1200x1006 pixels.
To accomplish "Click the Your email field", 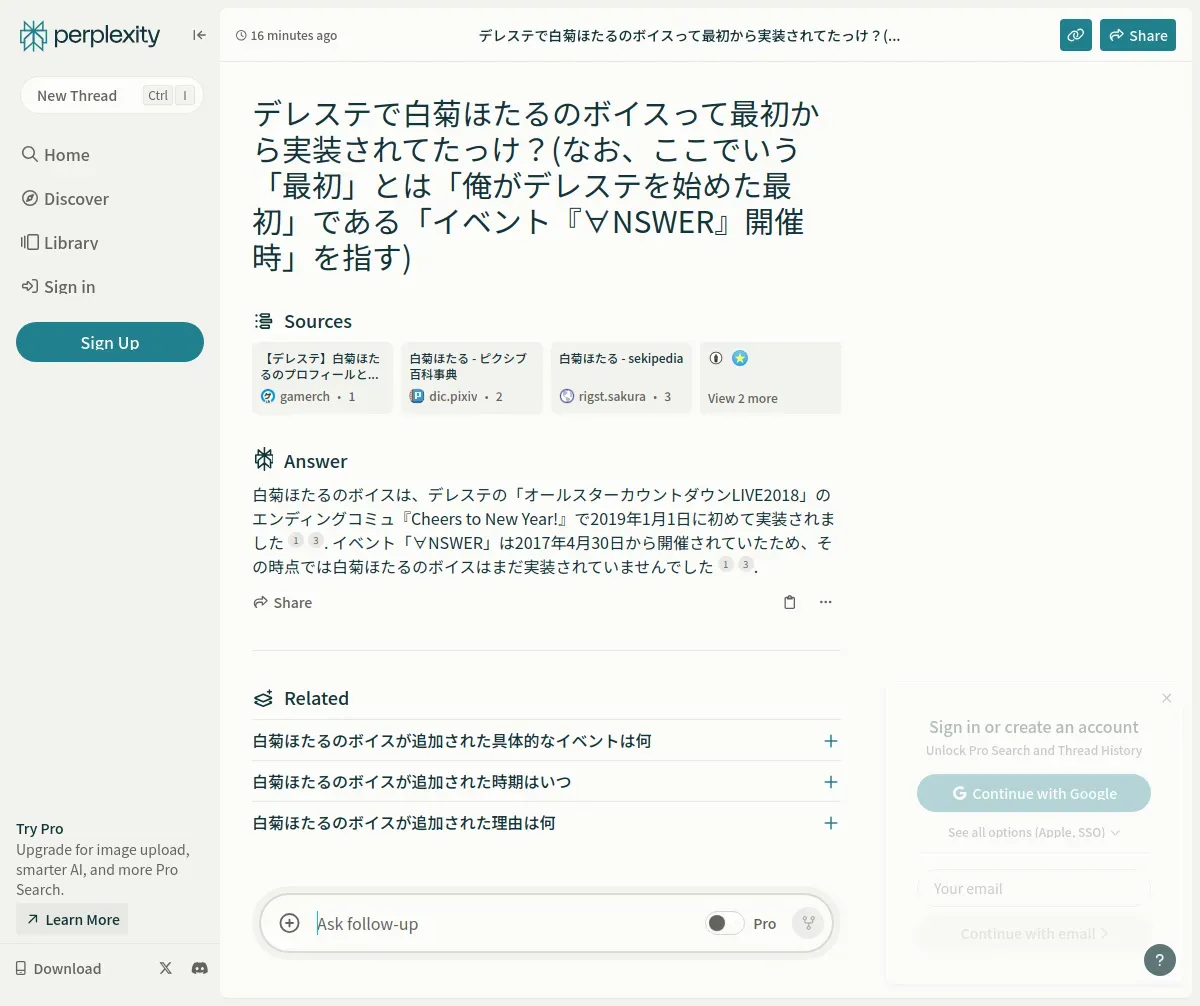I will (1034, 888).
